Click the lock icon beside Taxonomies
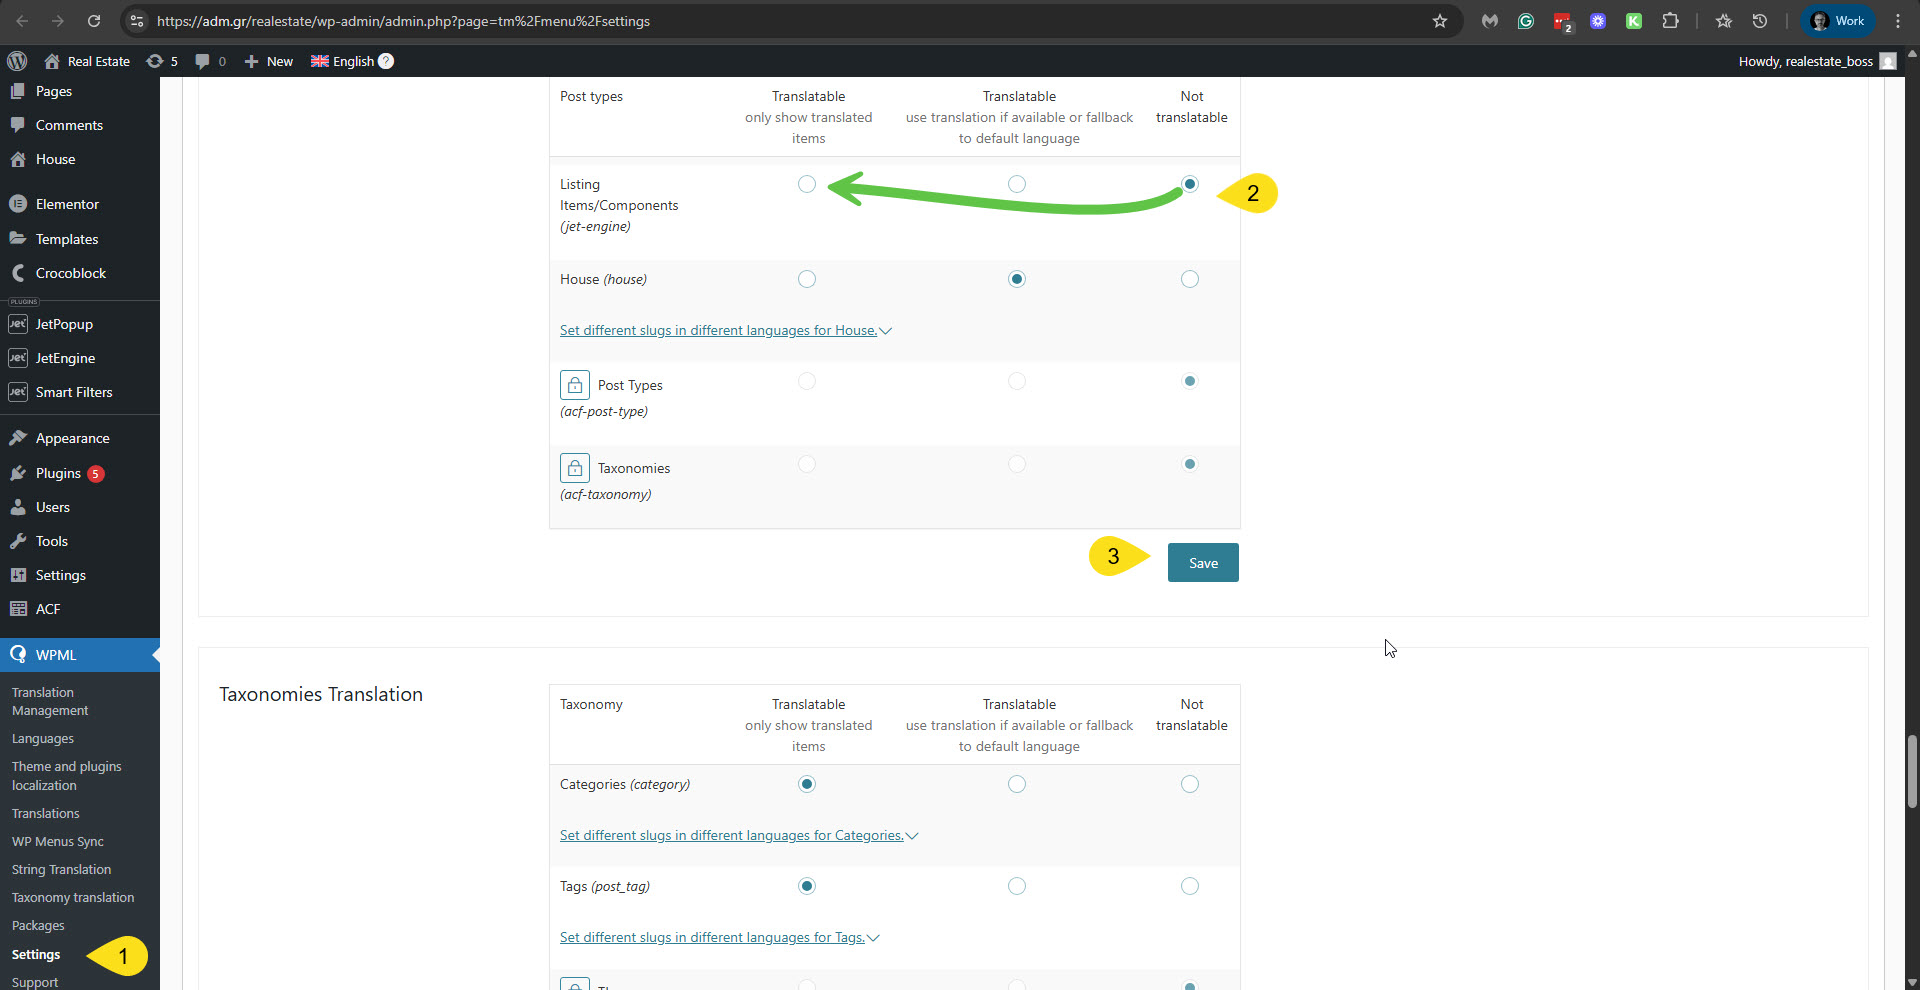The width and height of the screenshot is (1920, 990). [x=575, y=468]
